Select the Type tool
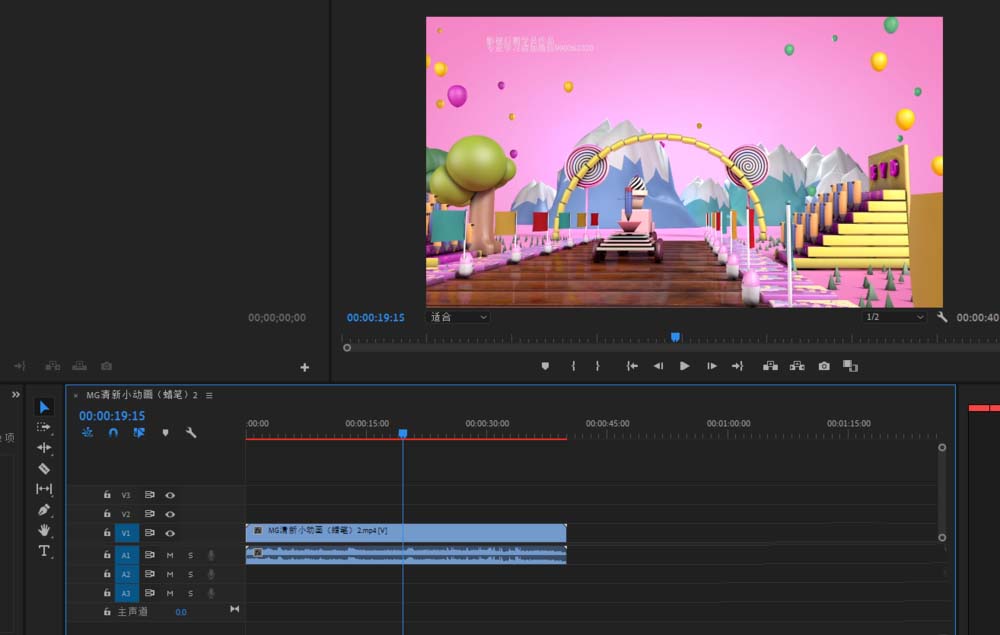Image resolution: width=1000 pixels, height=635 pixels. point(43,551)
